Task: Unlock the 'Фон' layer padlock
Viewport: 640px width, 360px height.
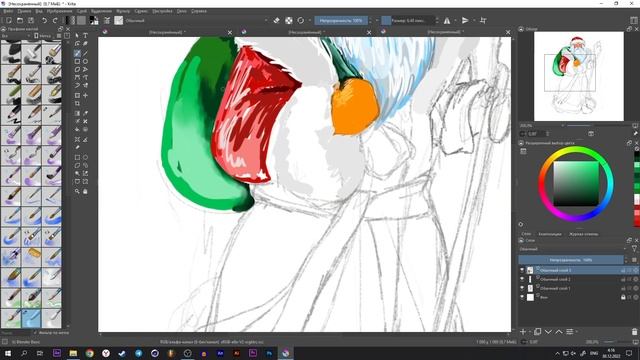Action: (x=623, y=297)
